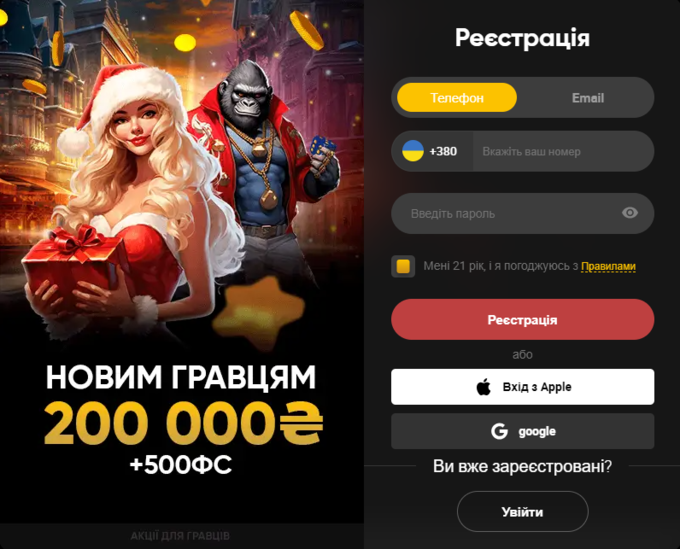Switch to the Телефон tab
Image resolution: width=680 pixels, height=549 pixels.
pos(457,98)
